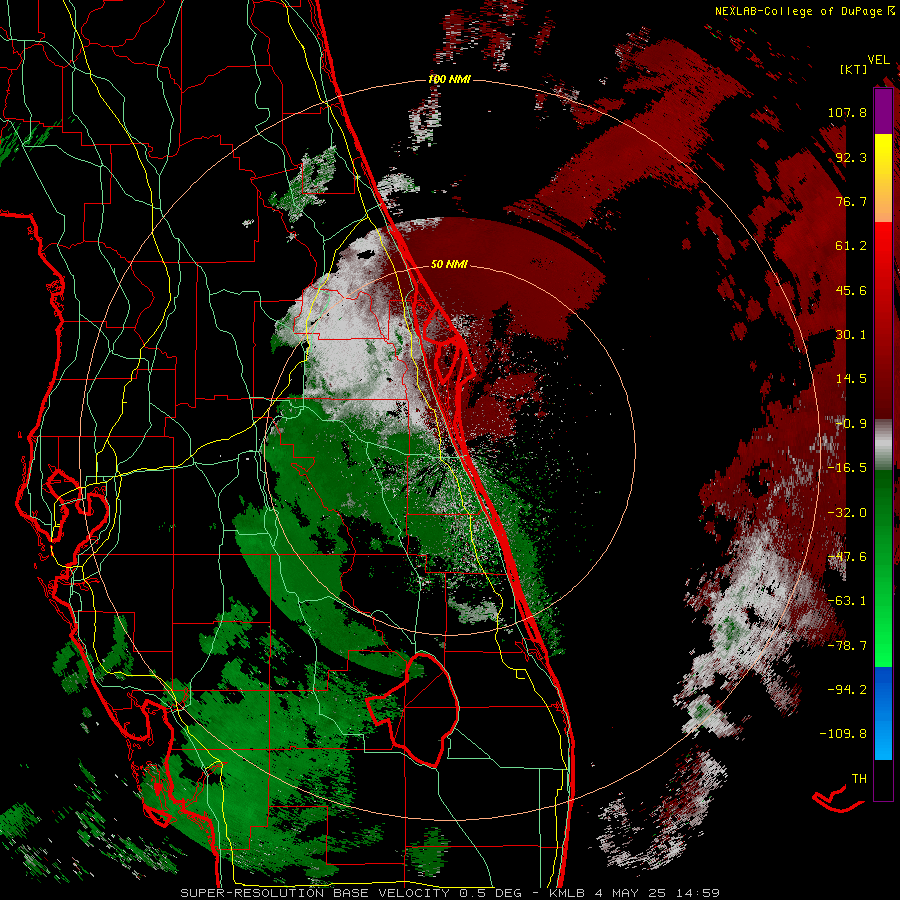Click the [KT] units label
The width and height of the screenshot is (900, 900).
(854, 69)
